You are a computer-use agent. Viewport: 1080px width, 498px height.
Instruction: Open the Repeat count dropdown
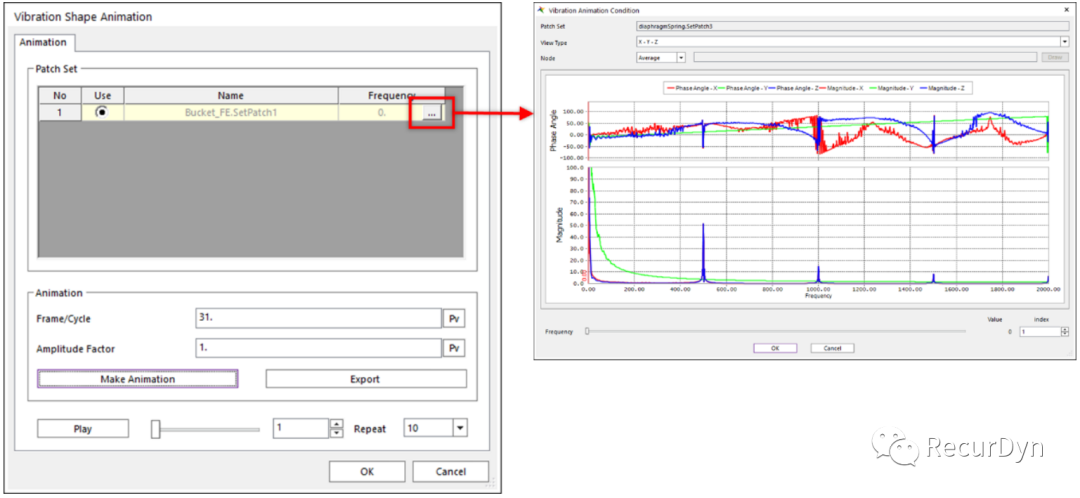point(459,428)
